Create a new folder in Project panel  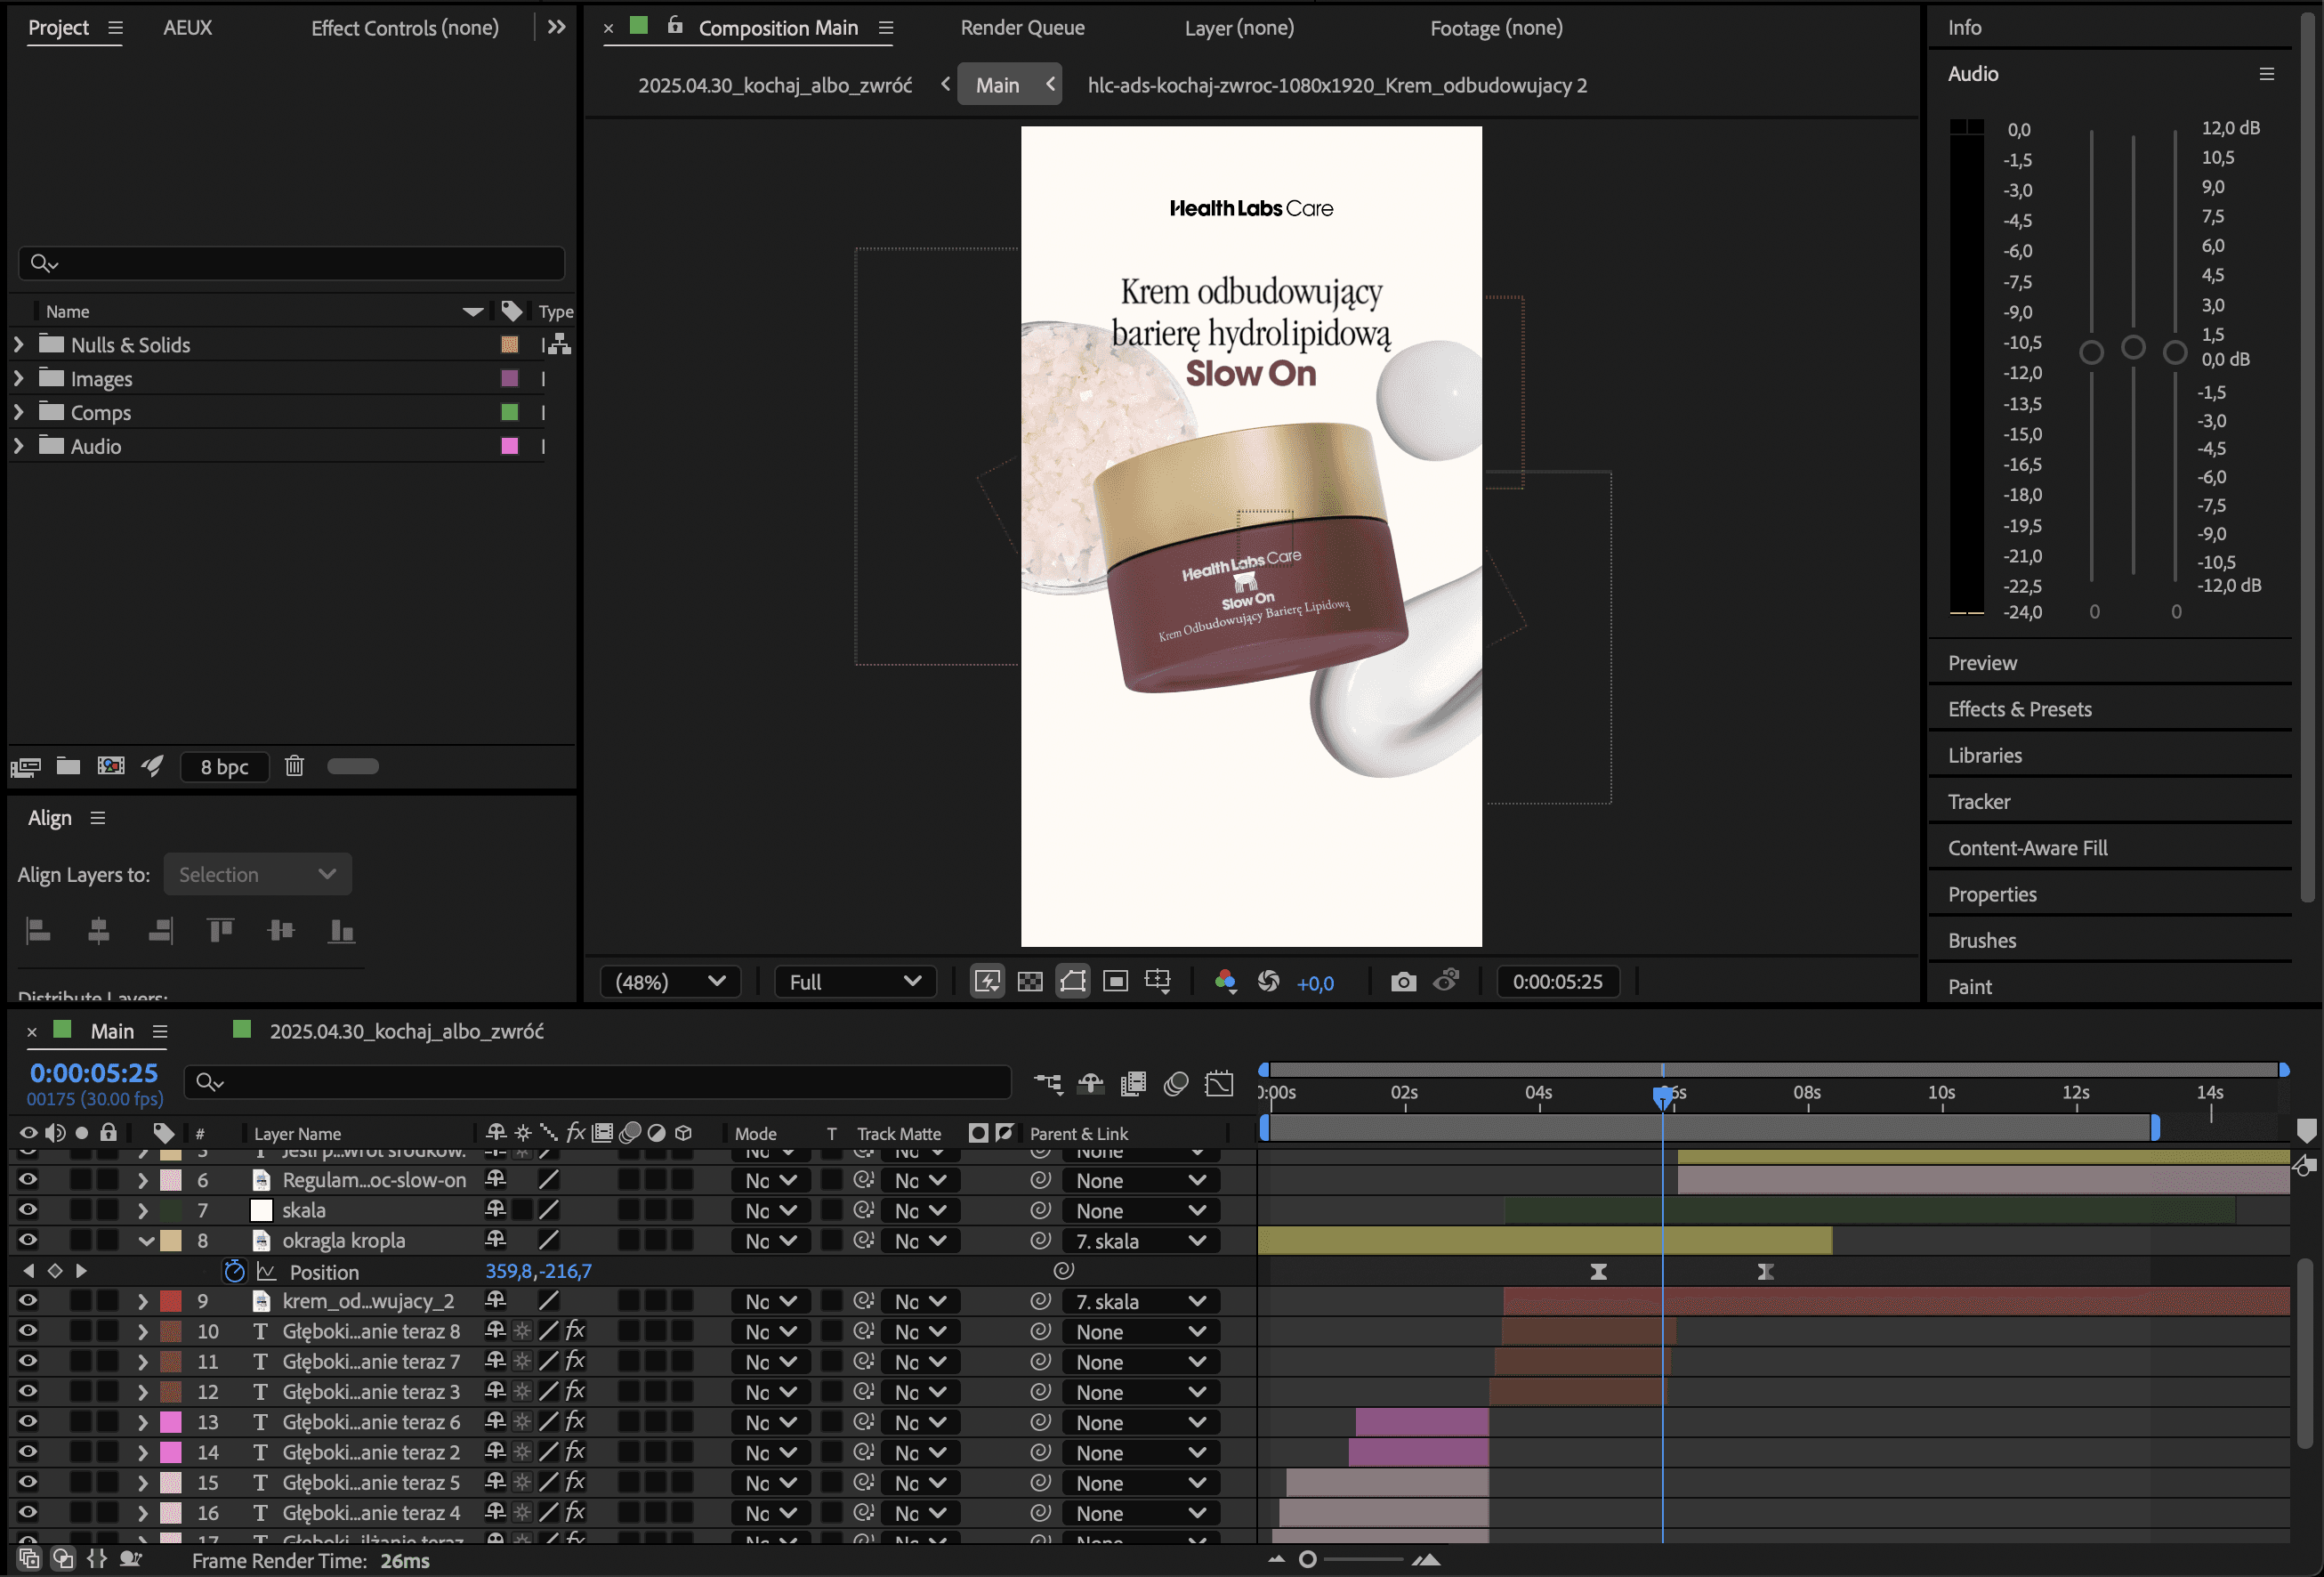point(68,766)
